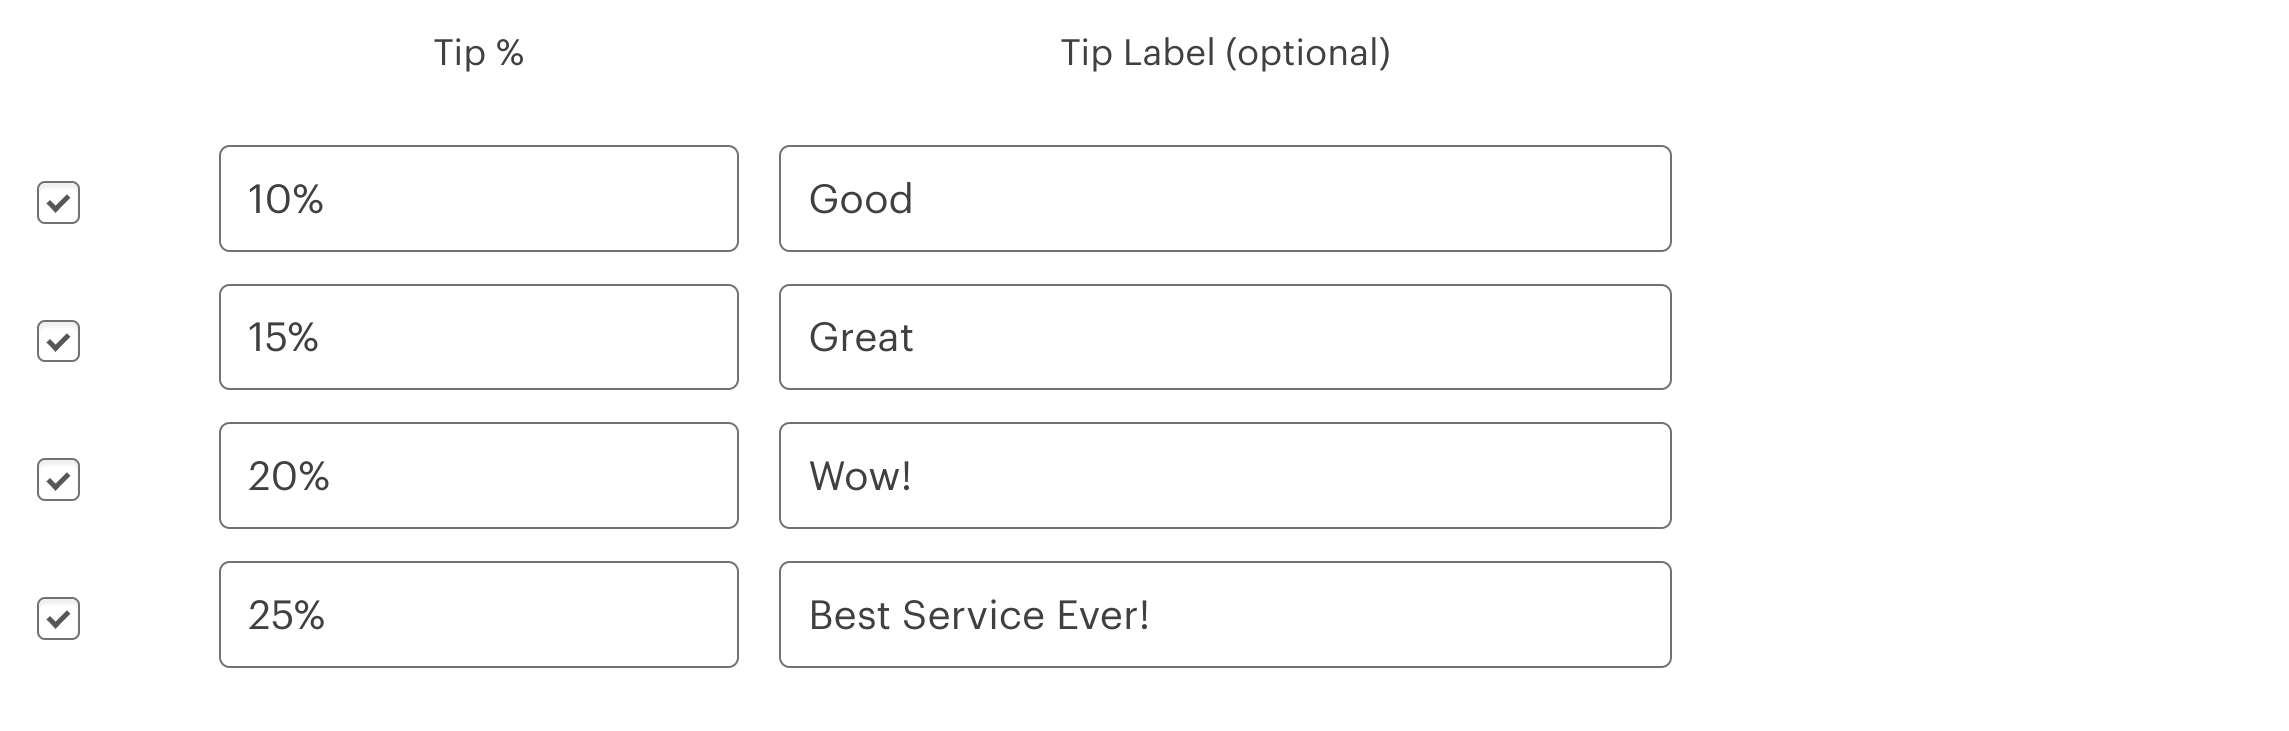The width and height of the screenshot is (2289, 731).
Task: Click the Great tip label field
Action: [x=1225, y=337]
